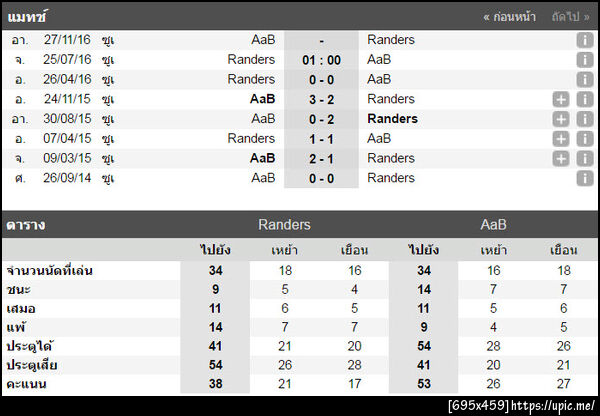Open info icon for 27/11/16 match
600x416 pixels.
[585, 40]
